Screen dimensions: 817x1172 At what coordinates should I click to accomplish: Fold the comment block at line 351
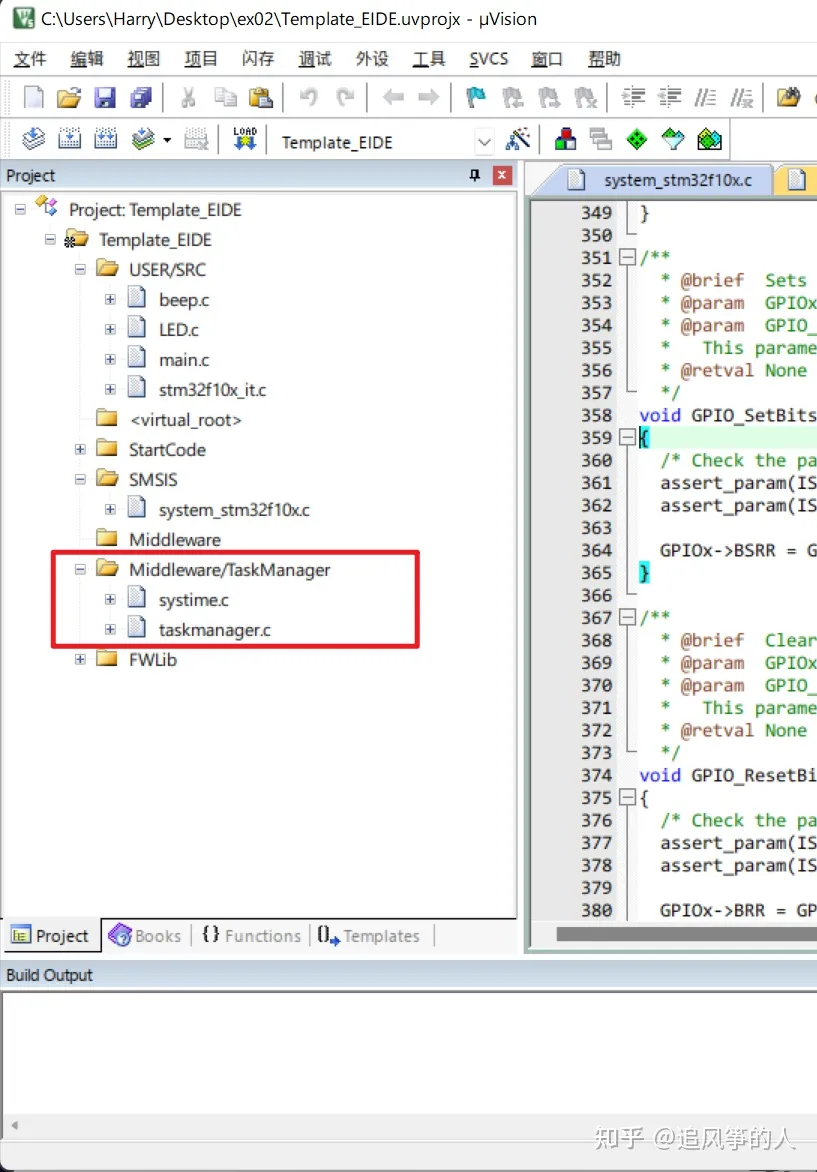click(x=628, y=257)
